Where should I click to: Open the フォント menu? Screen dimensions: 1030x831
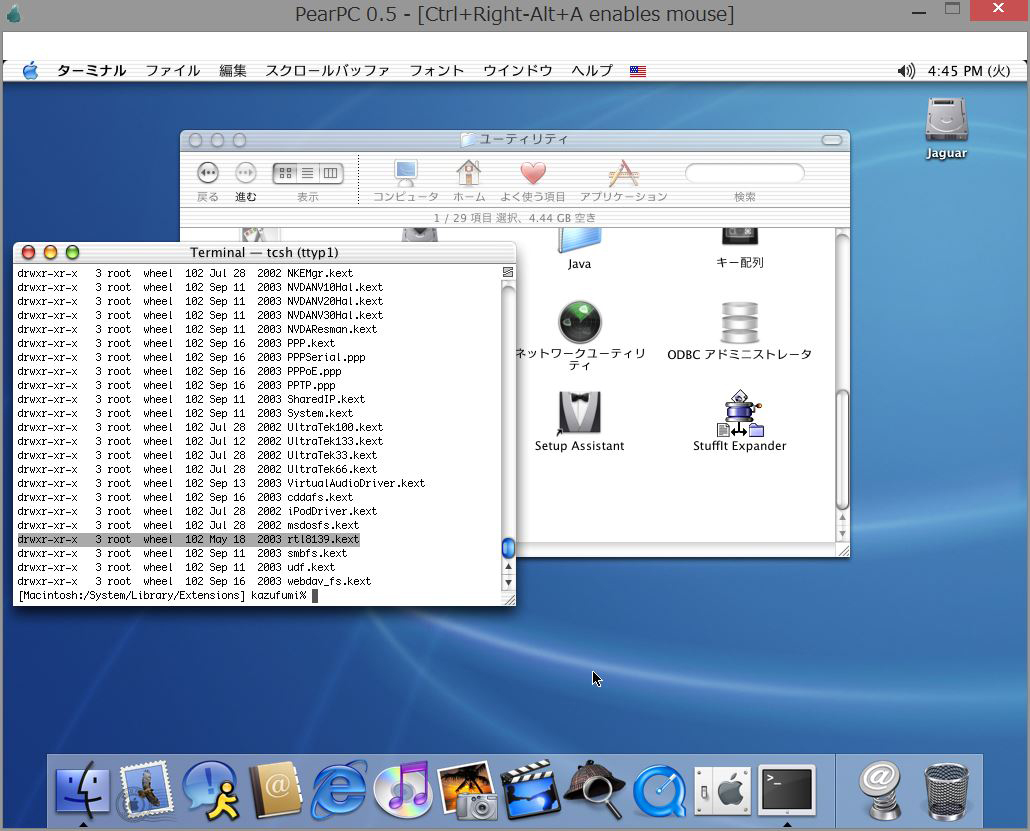(437, 71)
